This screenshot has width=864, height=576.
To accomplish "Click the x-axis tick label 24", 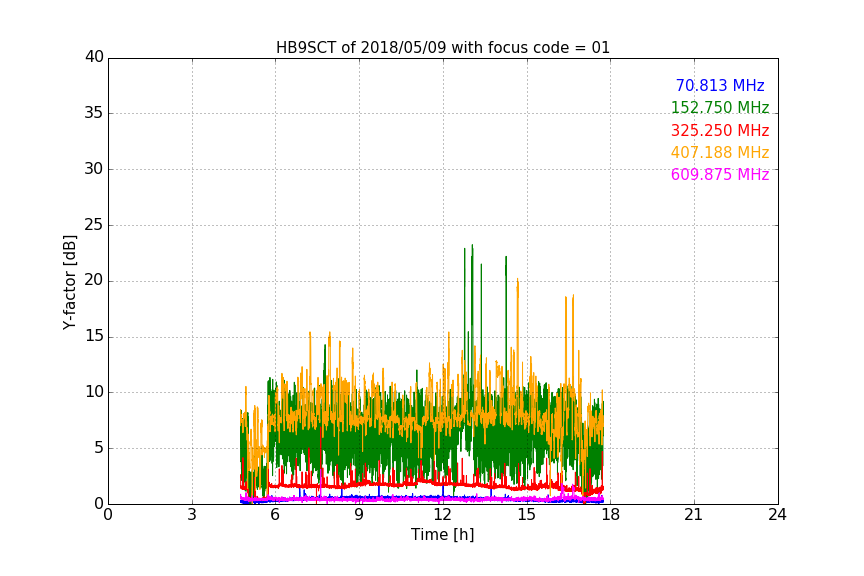I will 777,515.
